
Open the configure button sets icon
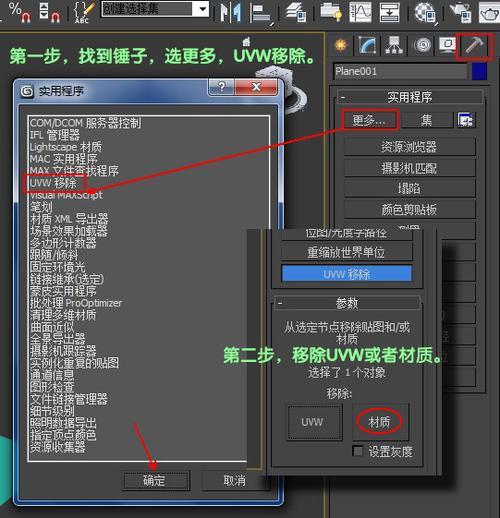[x=466, y=120]
